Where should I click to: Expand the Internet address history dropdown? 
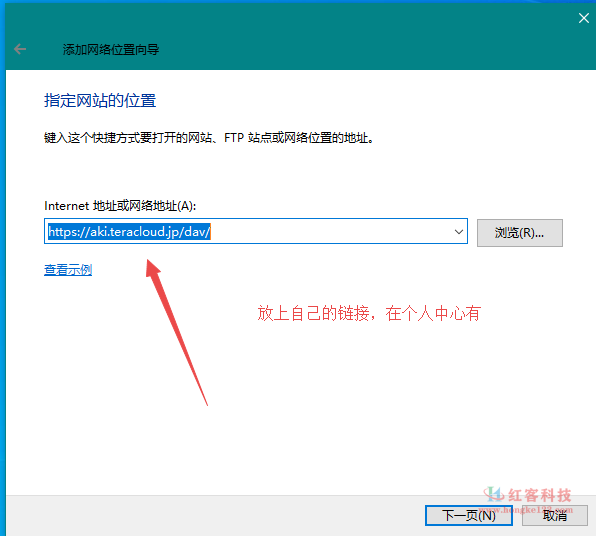pos(458,232)
